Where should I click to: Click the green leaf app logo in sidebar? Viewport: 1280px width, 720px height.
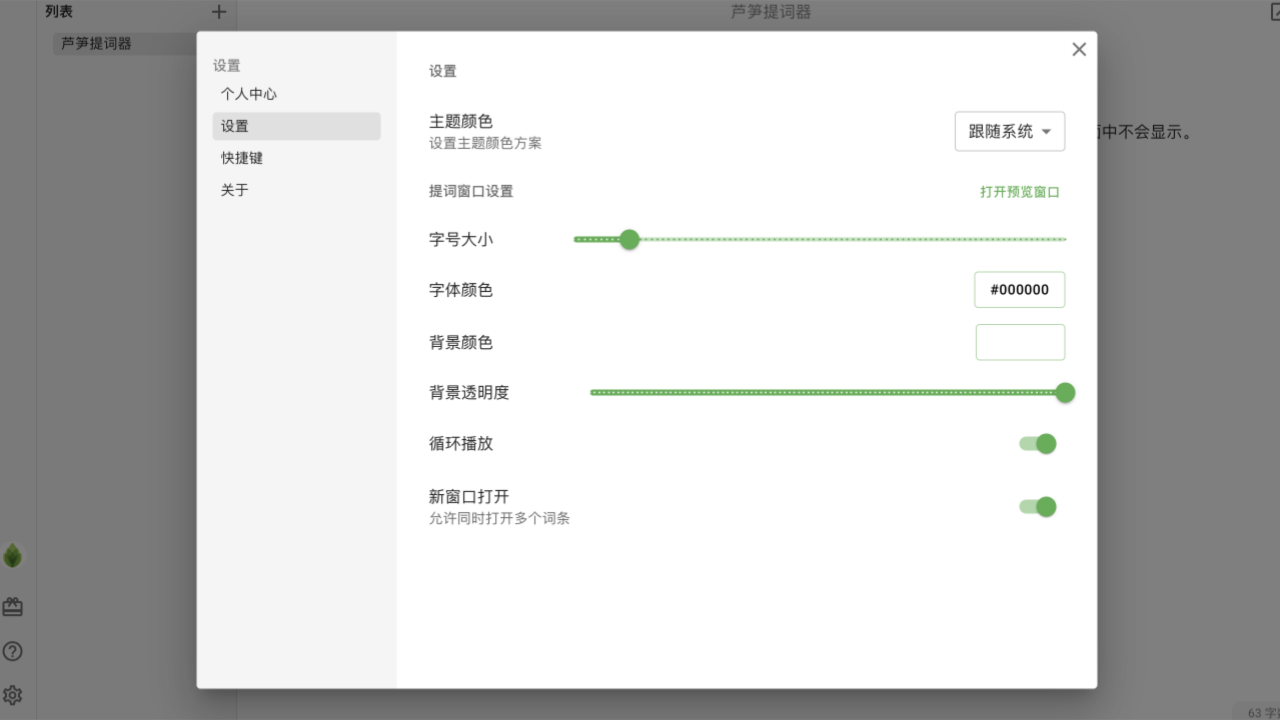(13, 555)
